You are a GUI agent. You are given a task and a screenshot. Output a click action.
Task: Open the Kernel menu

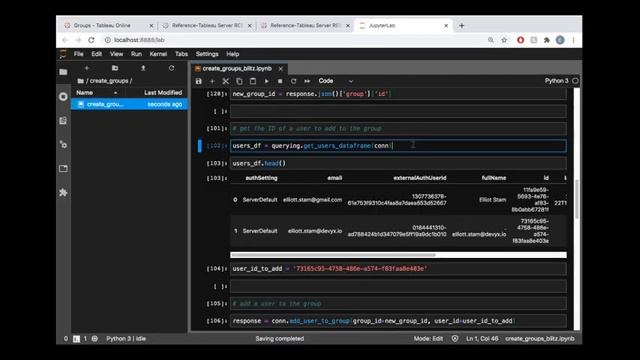[158, 54]
